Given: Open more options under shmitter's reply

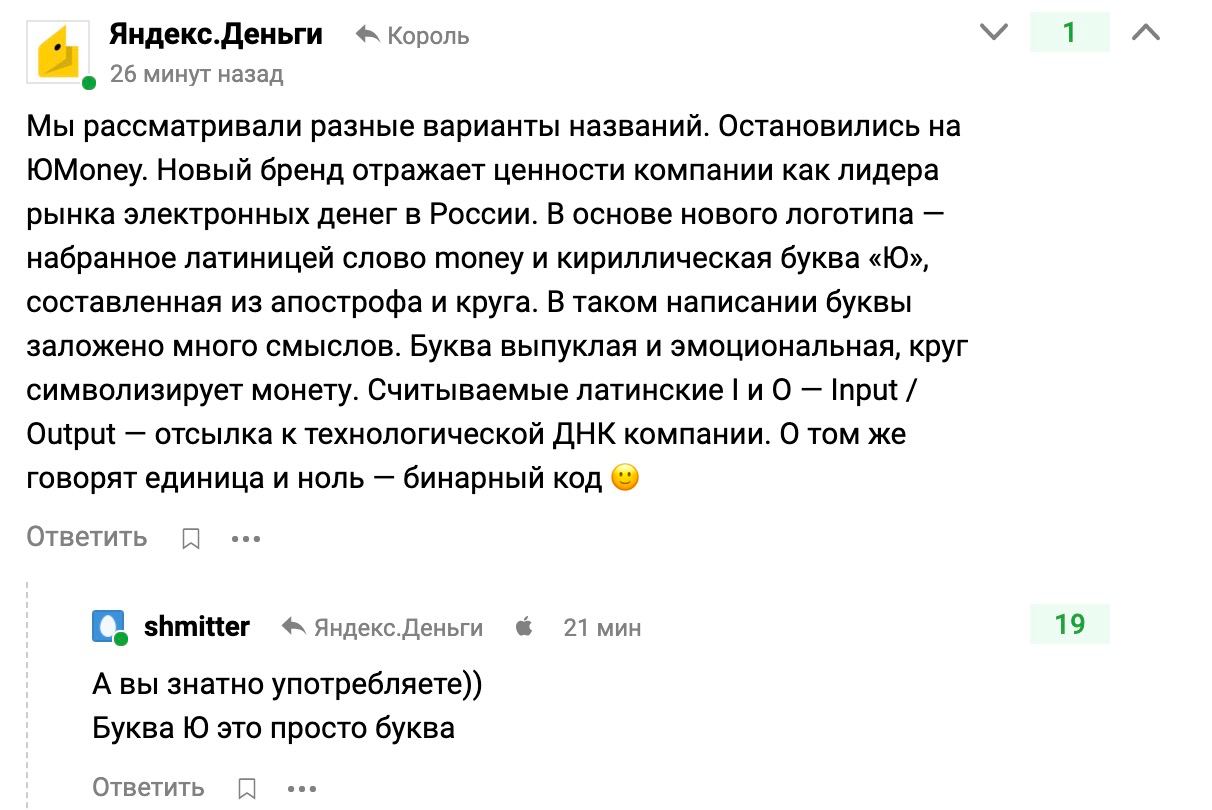Looking at the screenshot, I should (x=302, y=789).
